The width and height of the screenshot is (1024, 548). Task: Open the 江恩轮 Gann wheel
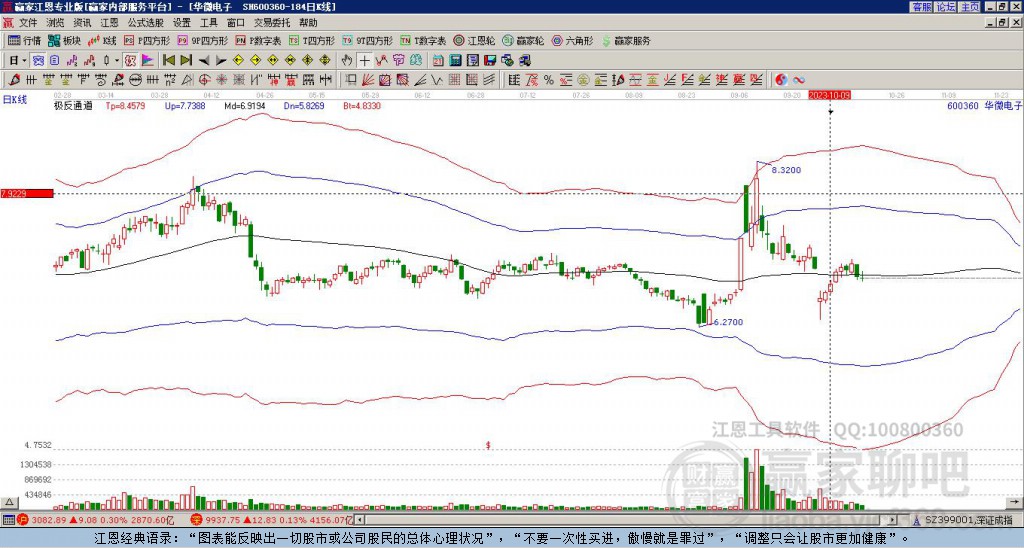point(474,40)
